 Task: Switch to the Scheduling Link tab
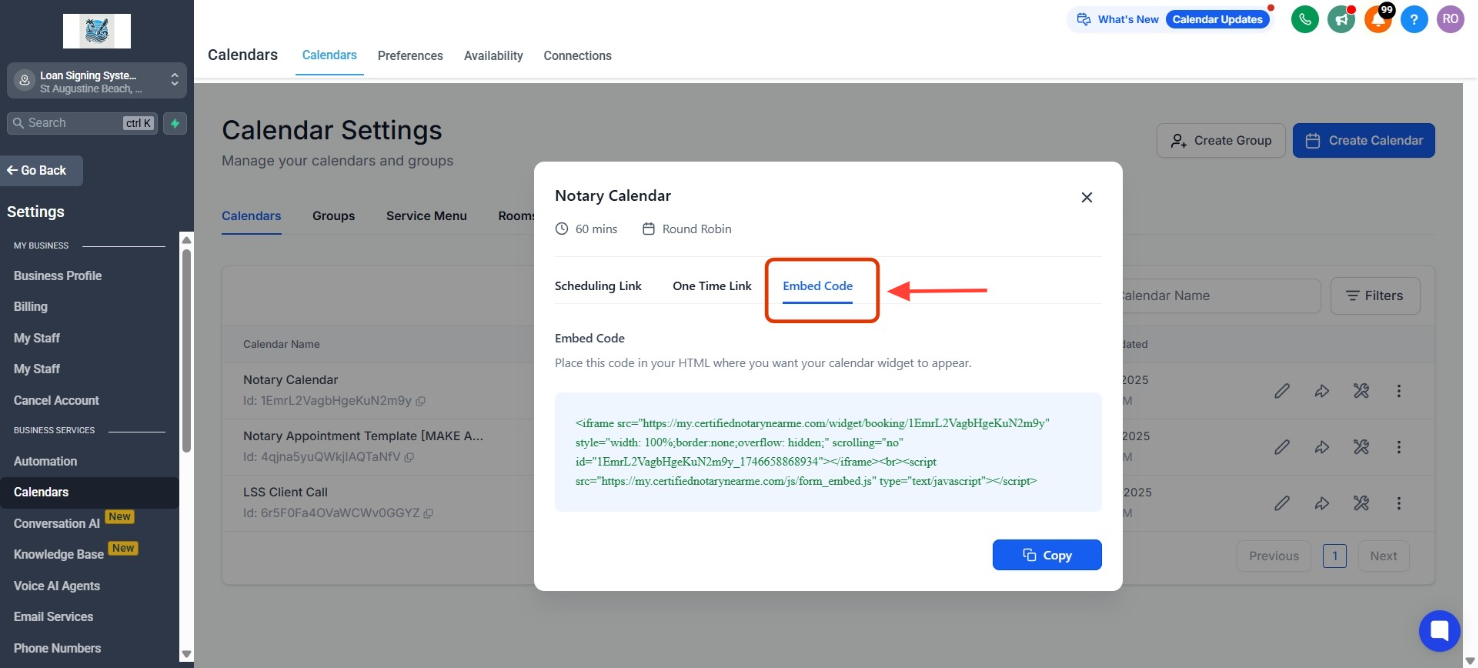click(598, 286)
